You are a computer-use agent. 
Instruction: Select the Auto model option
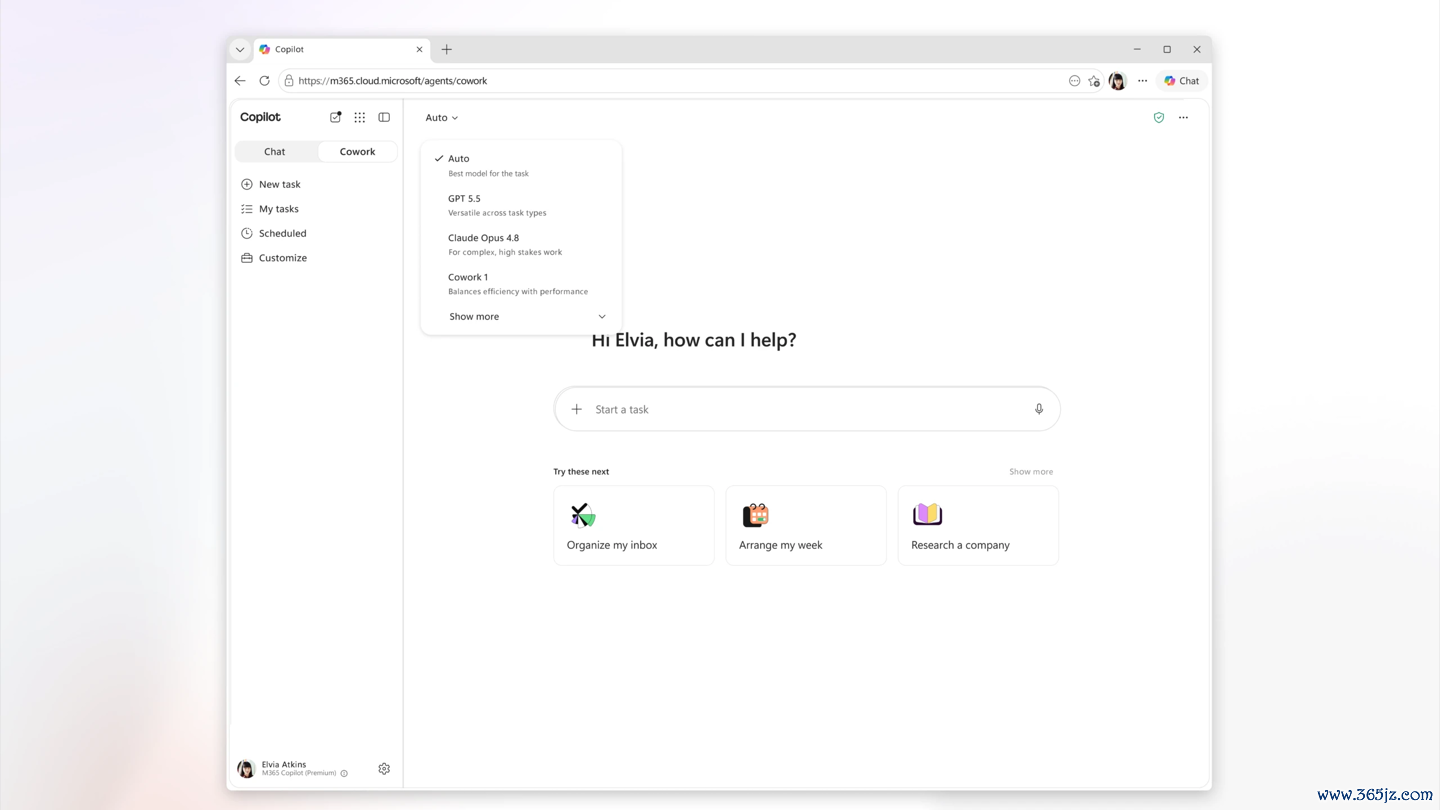[521, 165]
